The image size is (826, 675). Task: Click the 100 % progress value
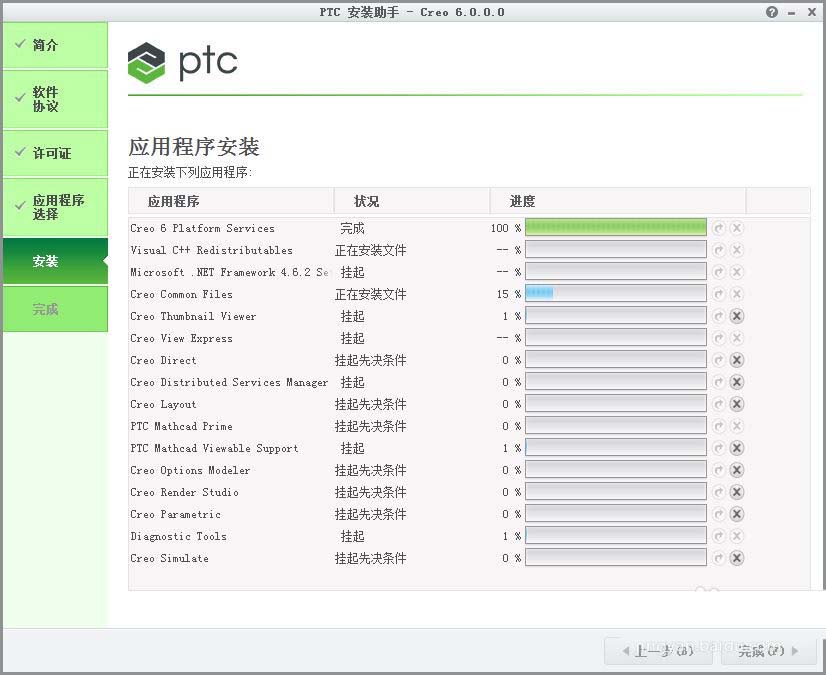[x=506, y=228]
